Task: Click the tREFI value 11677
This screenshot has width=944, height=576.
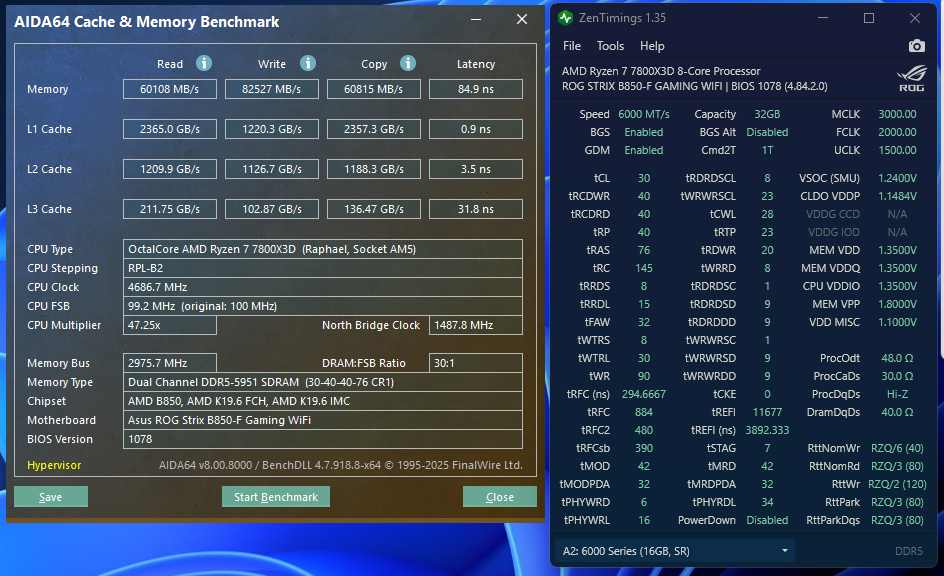Action: click(767, 412)
